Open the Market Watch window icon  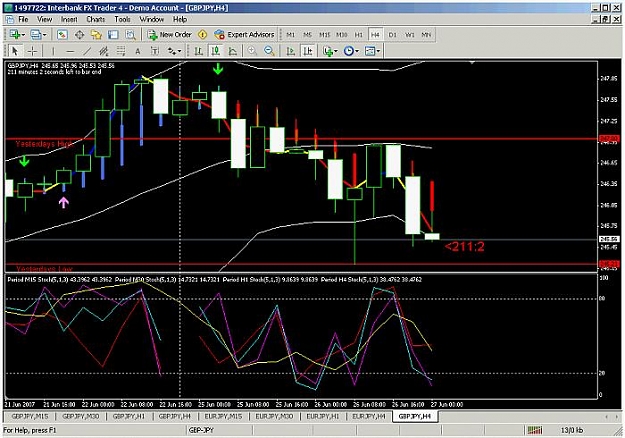pyautogui.click(x=62, y=35)
